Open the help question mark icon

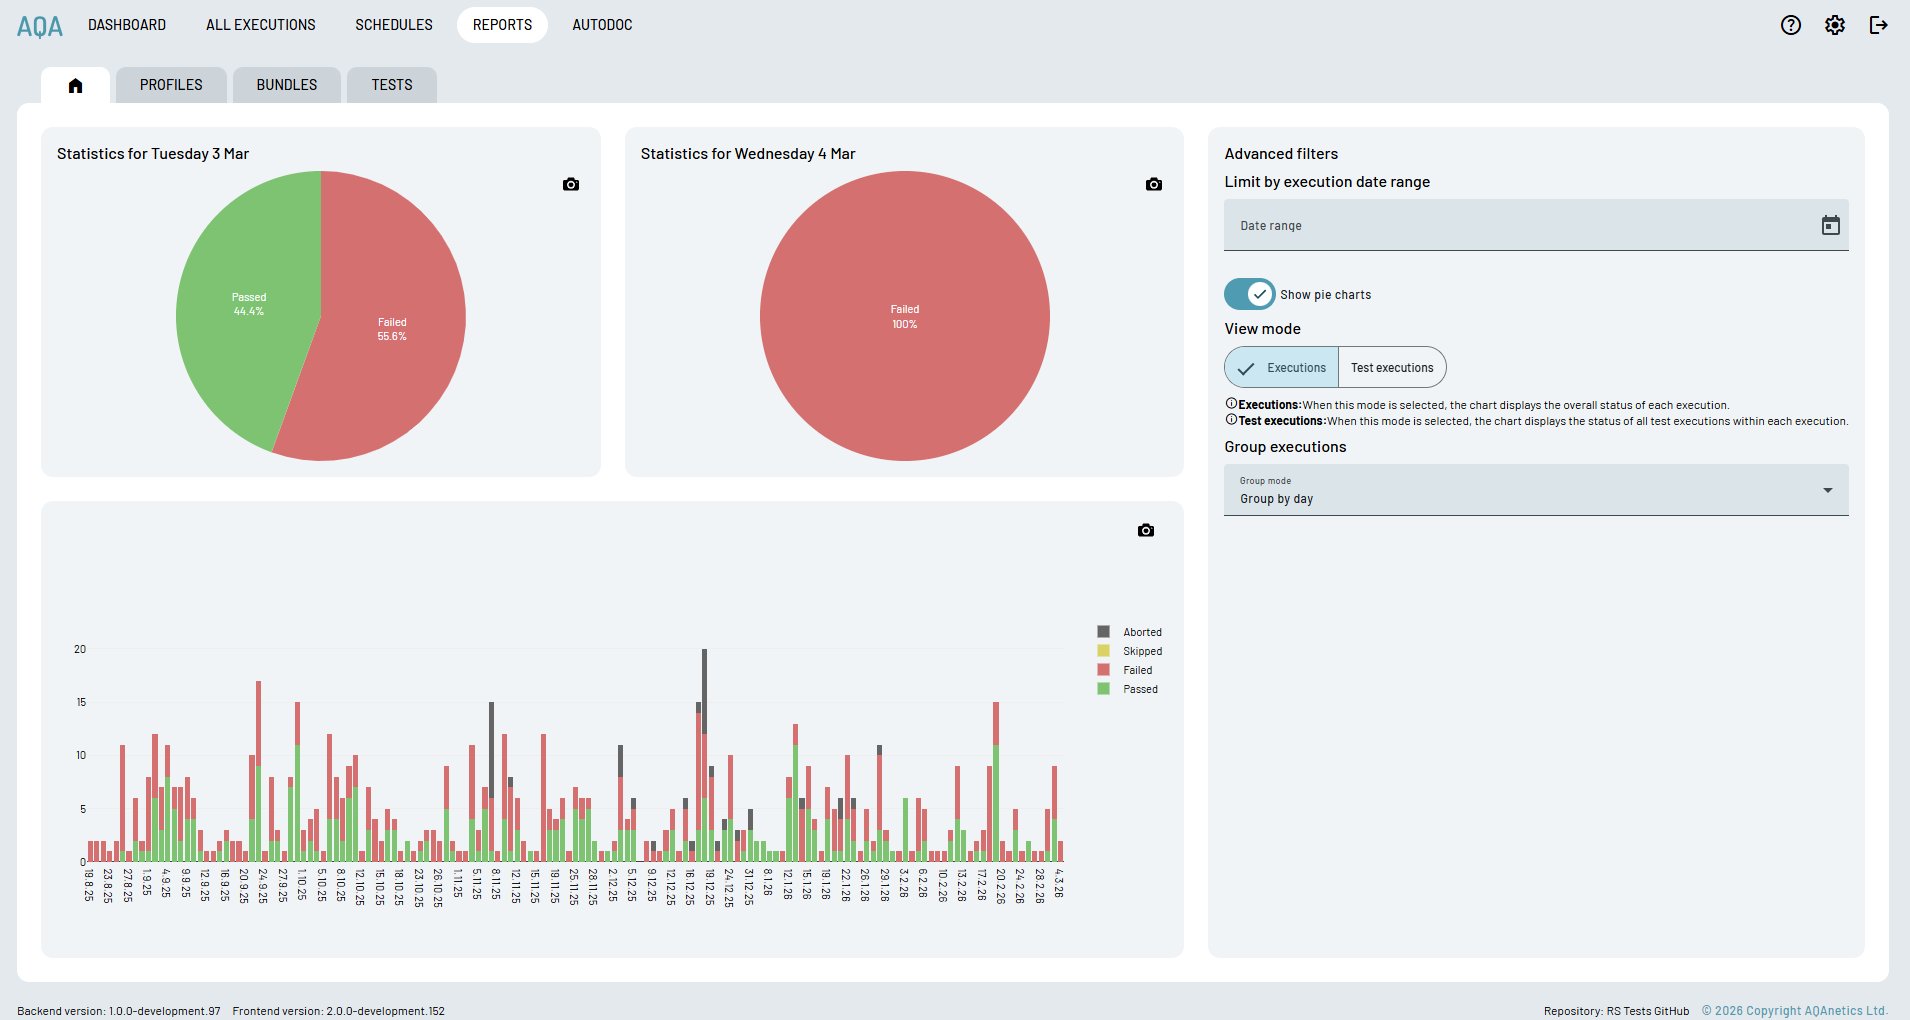coord(1790,25)
